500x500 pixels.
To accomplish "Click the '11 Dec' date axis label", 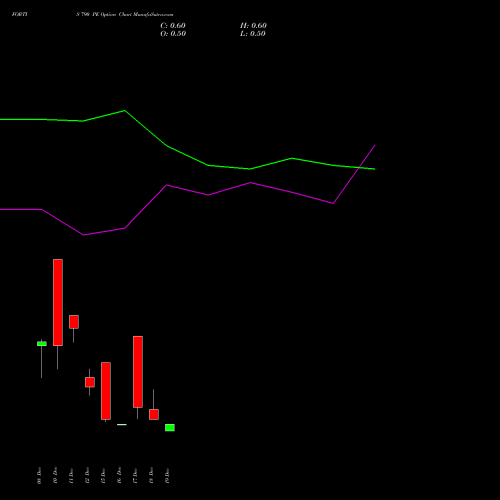I will pyautogui.click(x=71, y=475).
